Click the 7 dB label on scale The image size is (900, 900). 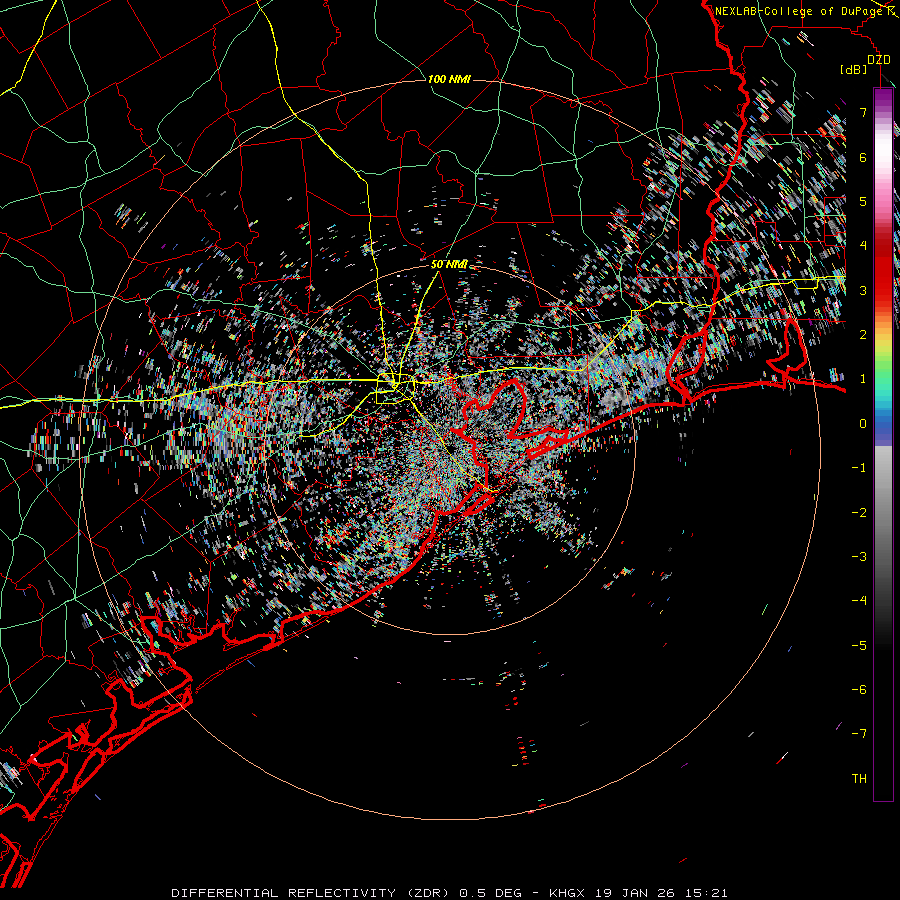pyautogui.click(x=863, y=112)
